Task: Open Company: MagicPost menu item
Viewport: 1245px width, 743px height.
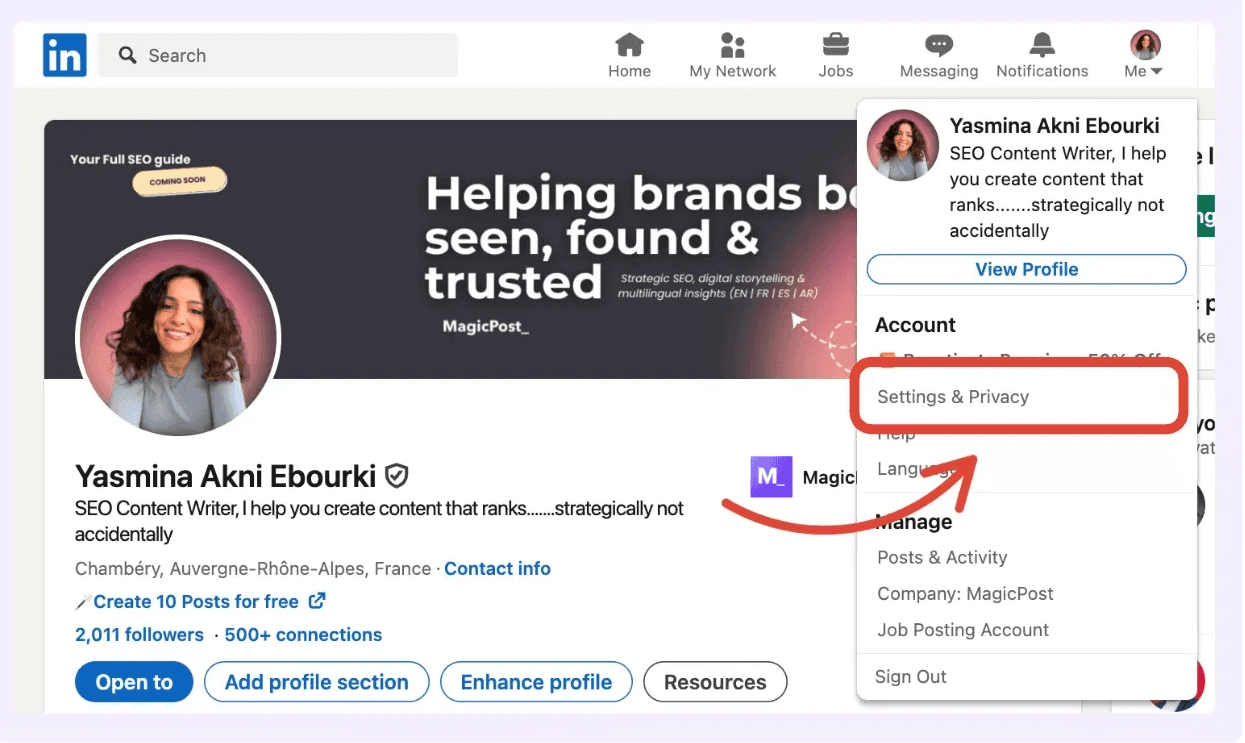Action: point(965,594)
